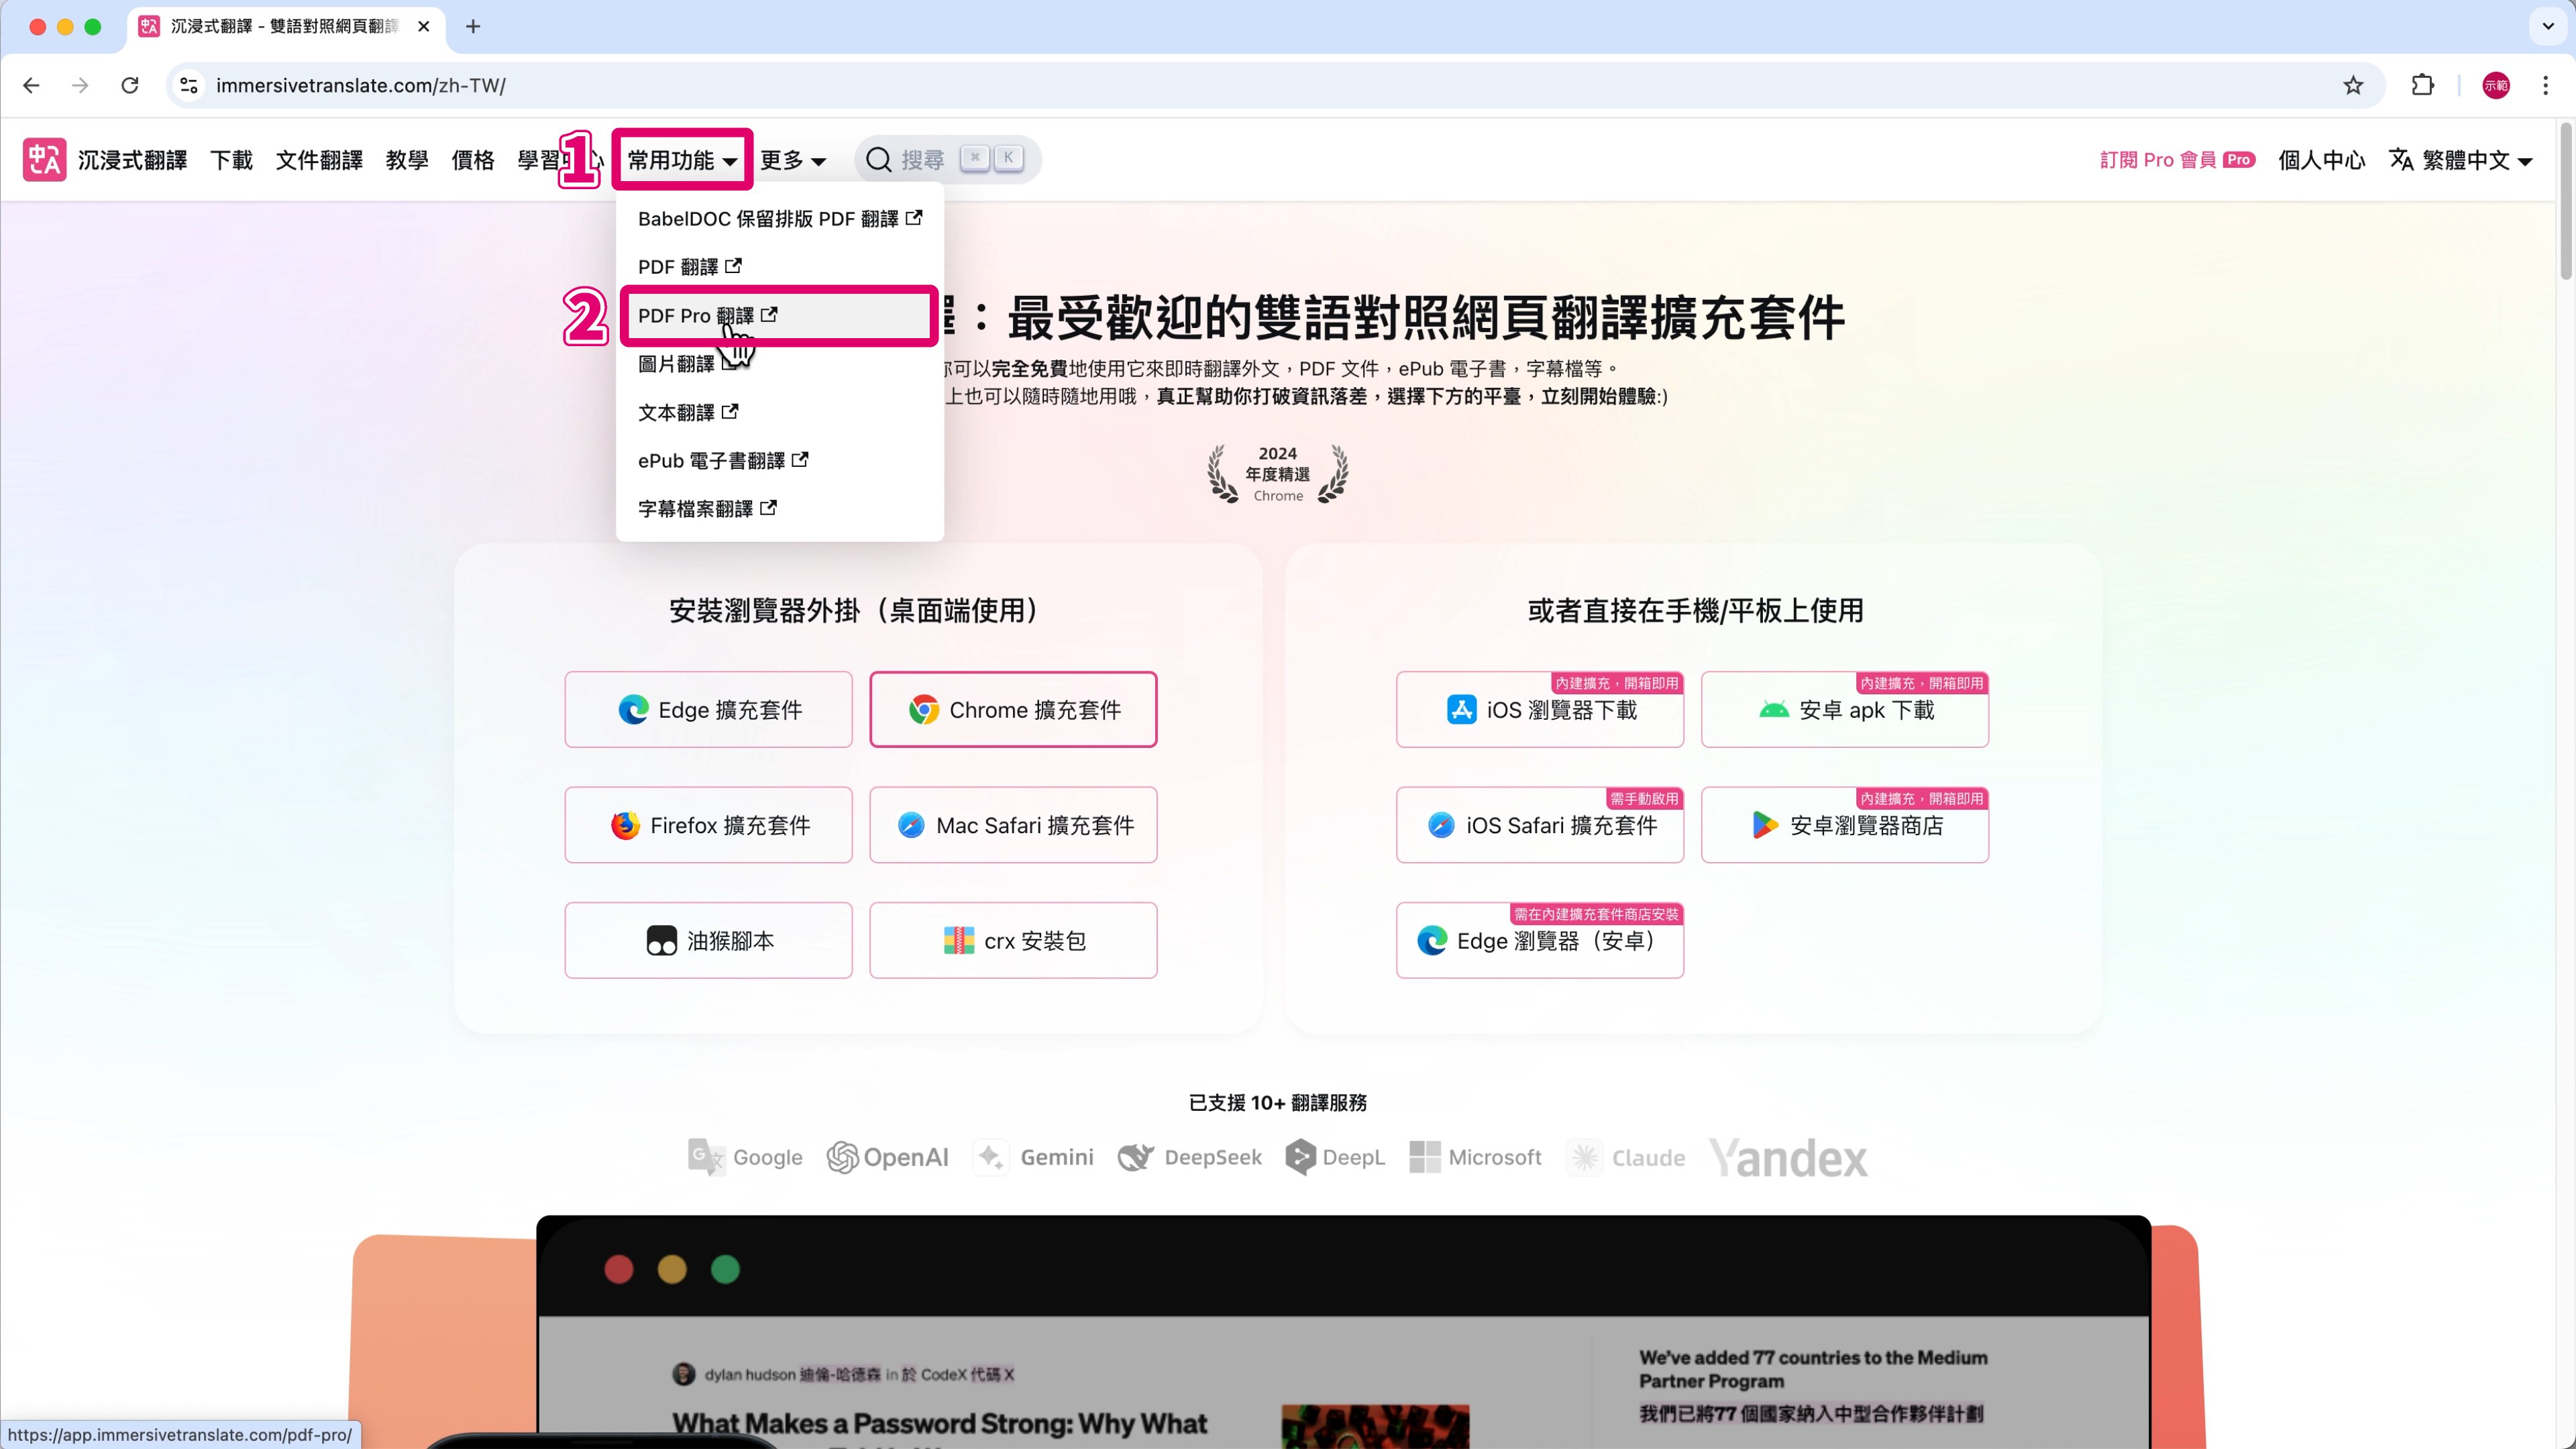
Task: Click the Edge icon in Edge 擴充套件
Action: (x=633, y=710)
